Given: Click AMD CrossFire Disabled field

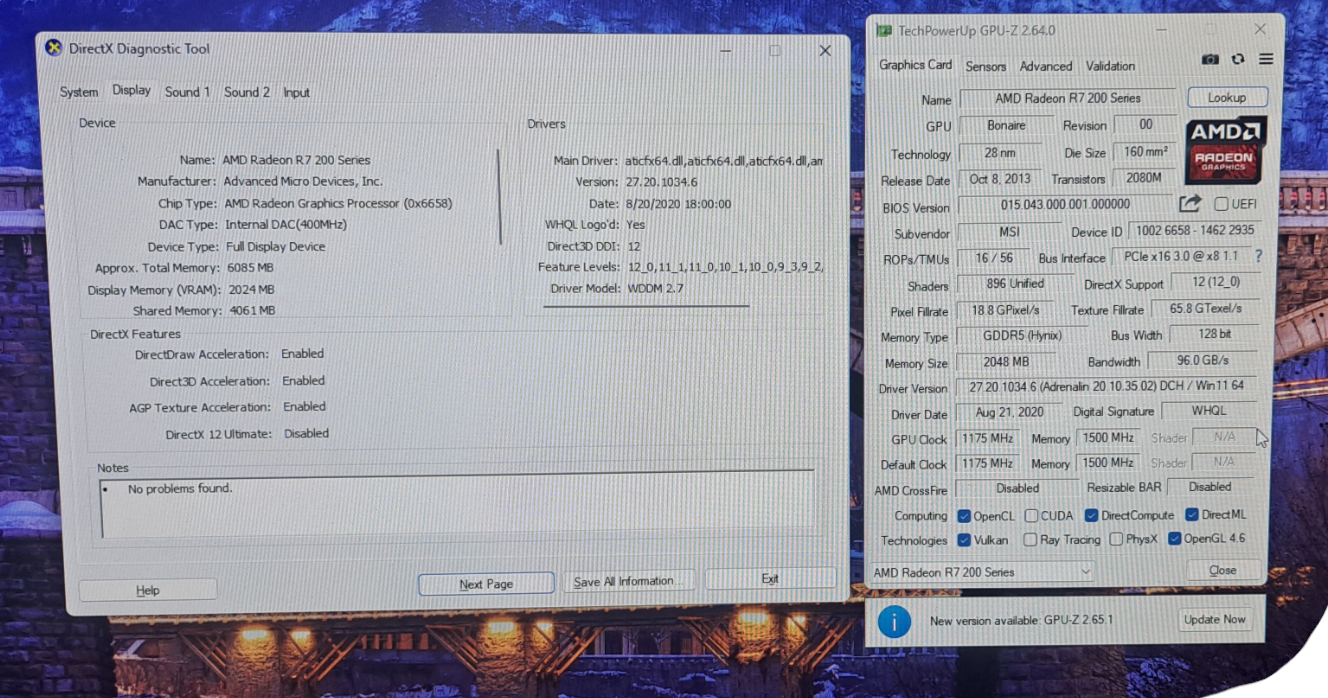Looking at the screenshot, I should click(x=1018, y=488).
